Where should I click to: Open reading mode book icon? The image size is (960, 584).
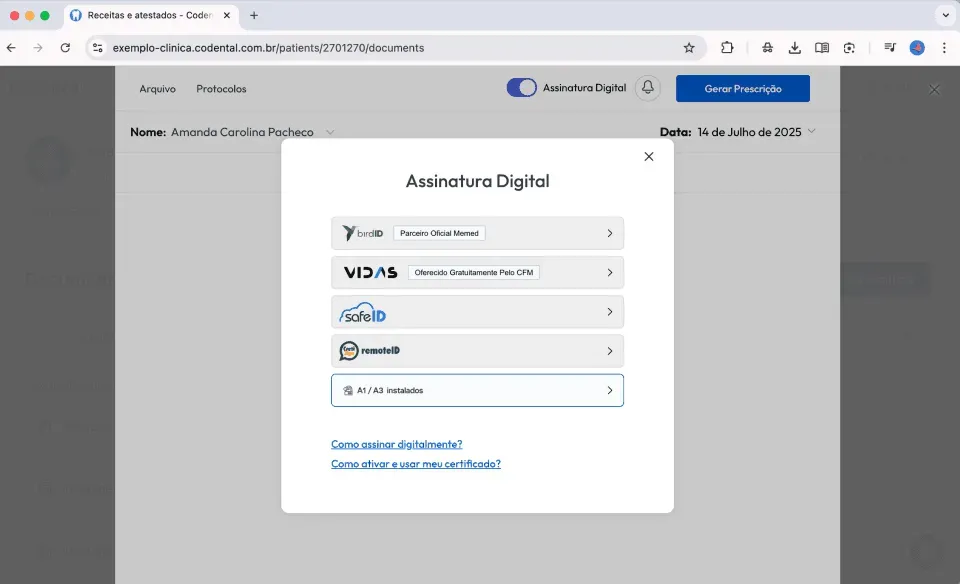(822, 48)
